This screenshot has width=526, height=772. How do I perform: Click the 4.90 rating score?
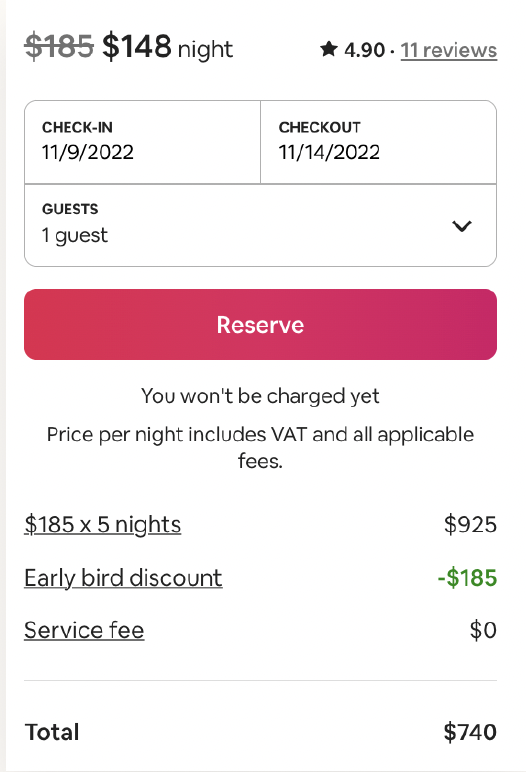[x=364, y=50]
